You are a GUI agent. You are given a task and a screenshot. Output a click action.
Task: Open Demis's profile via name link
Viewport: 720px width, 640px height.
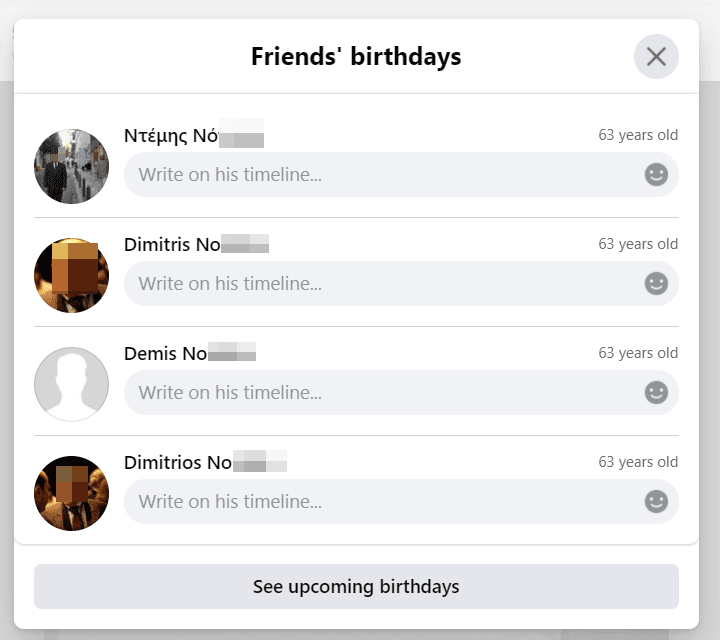click(x=190, y=354)
